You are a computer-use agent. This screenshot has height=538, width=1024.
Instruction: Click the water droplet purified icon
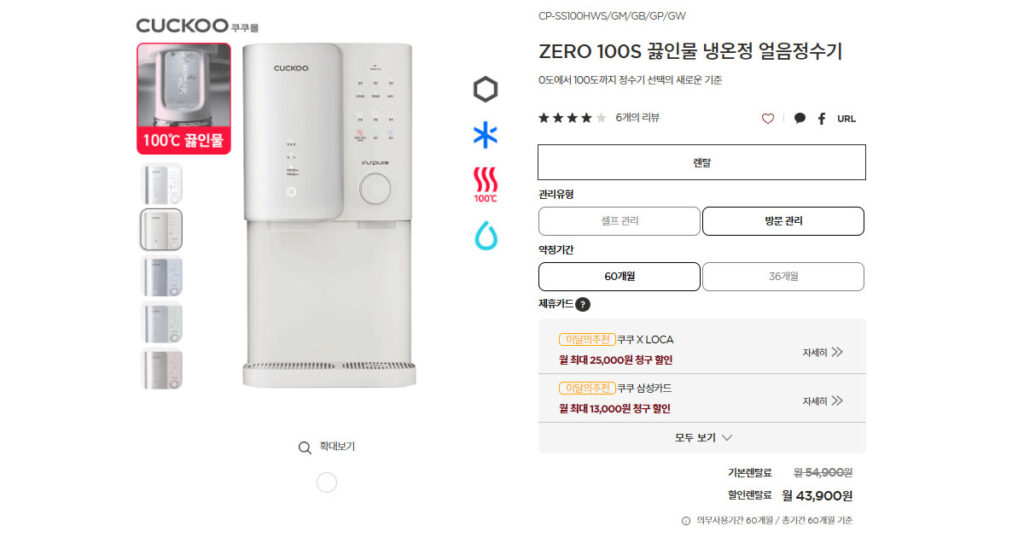pos(486,236)
